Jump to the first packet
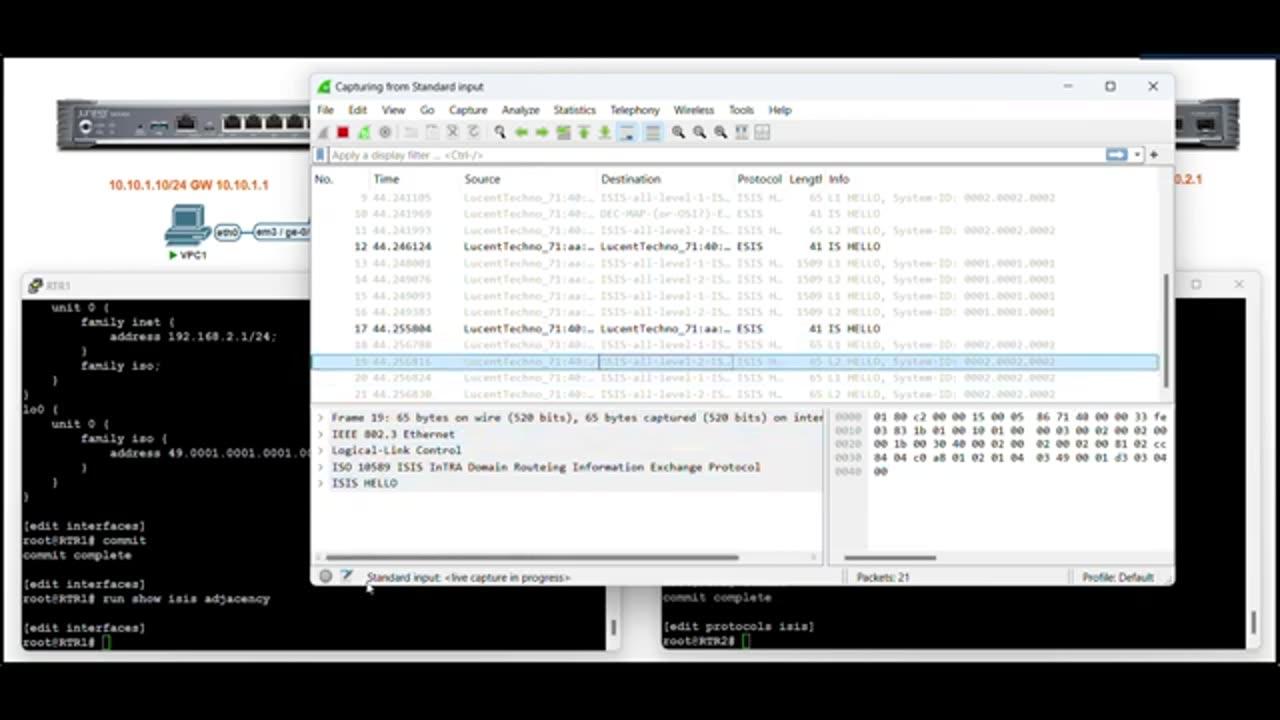The width and height of the screenshot is (1280, 720). (x=584, y=132)
